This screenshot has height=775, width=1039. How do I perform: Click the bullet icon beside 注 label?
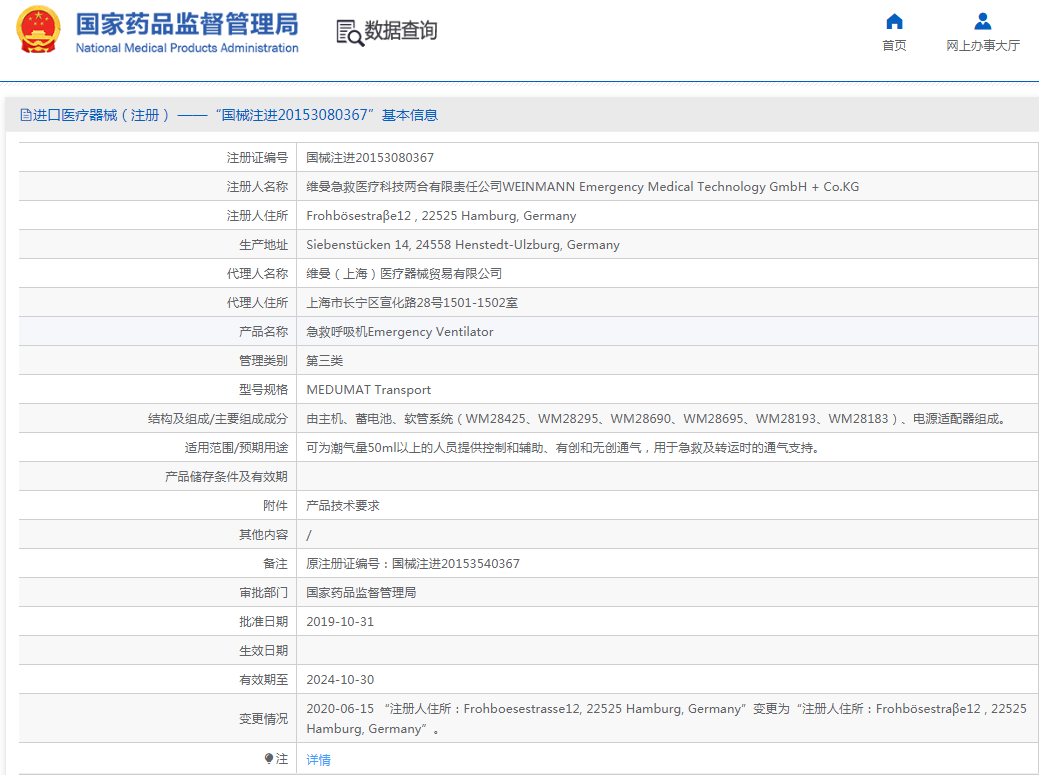point(269,759)
